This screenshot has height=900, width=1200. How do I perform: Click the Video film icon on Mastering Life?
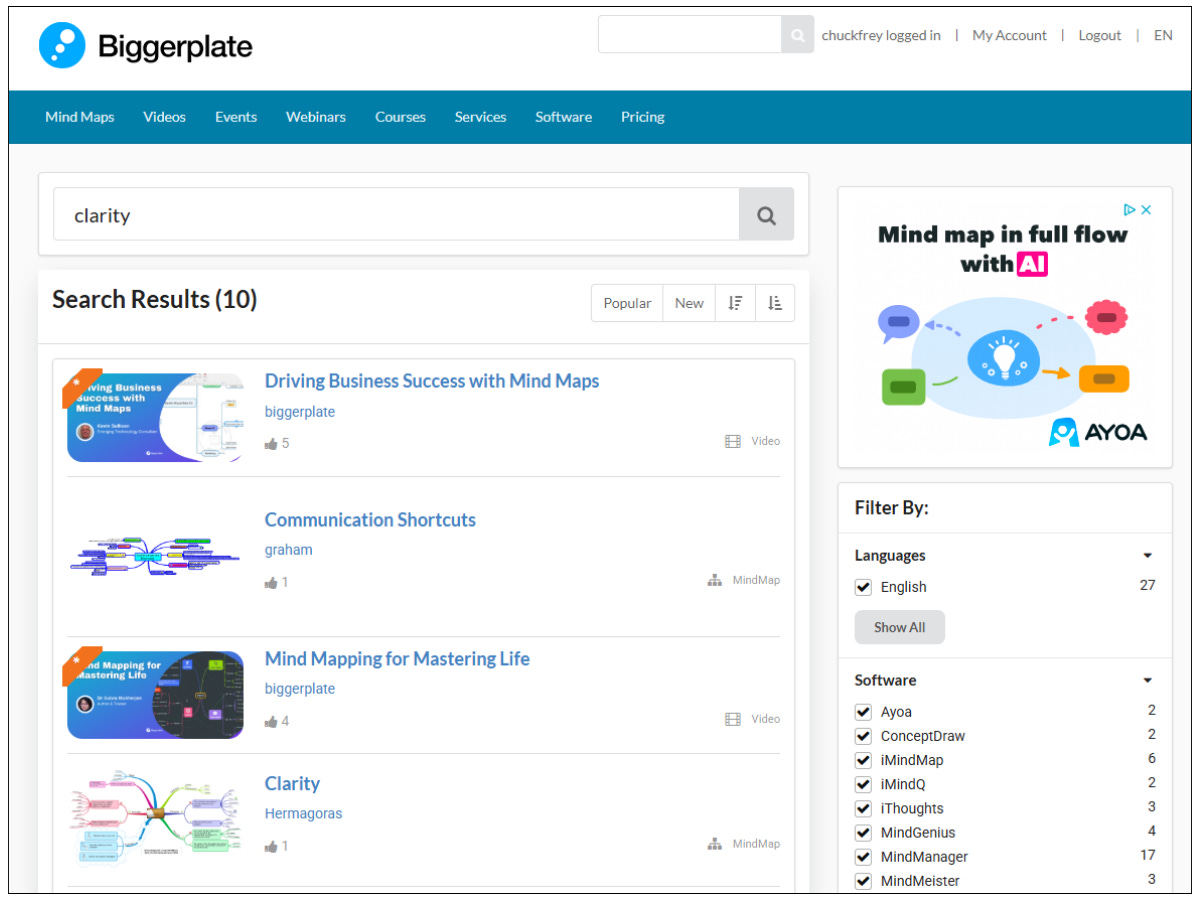(x=733, y=719)
